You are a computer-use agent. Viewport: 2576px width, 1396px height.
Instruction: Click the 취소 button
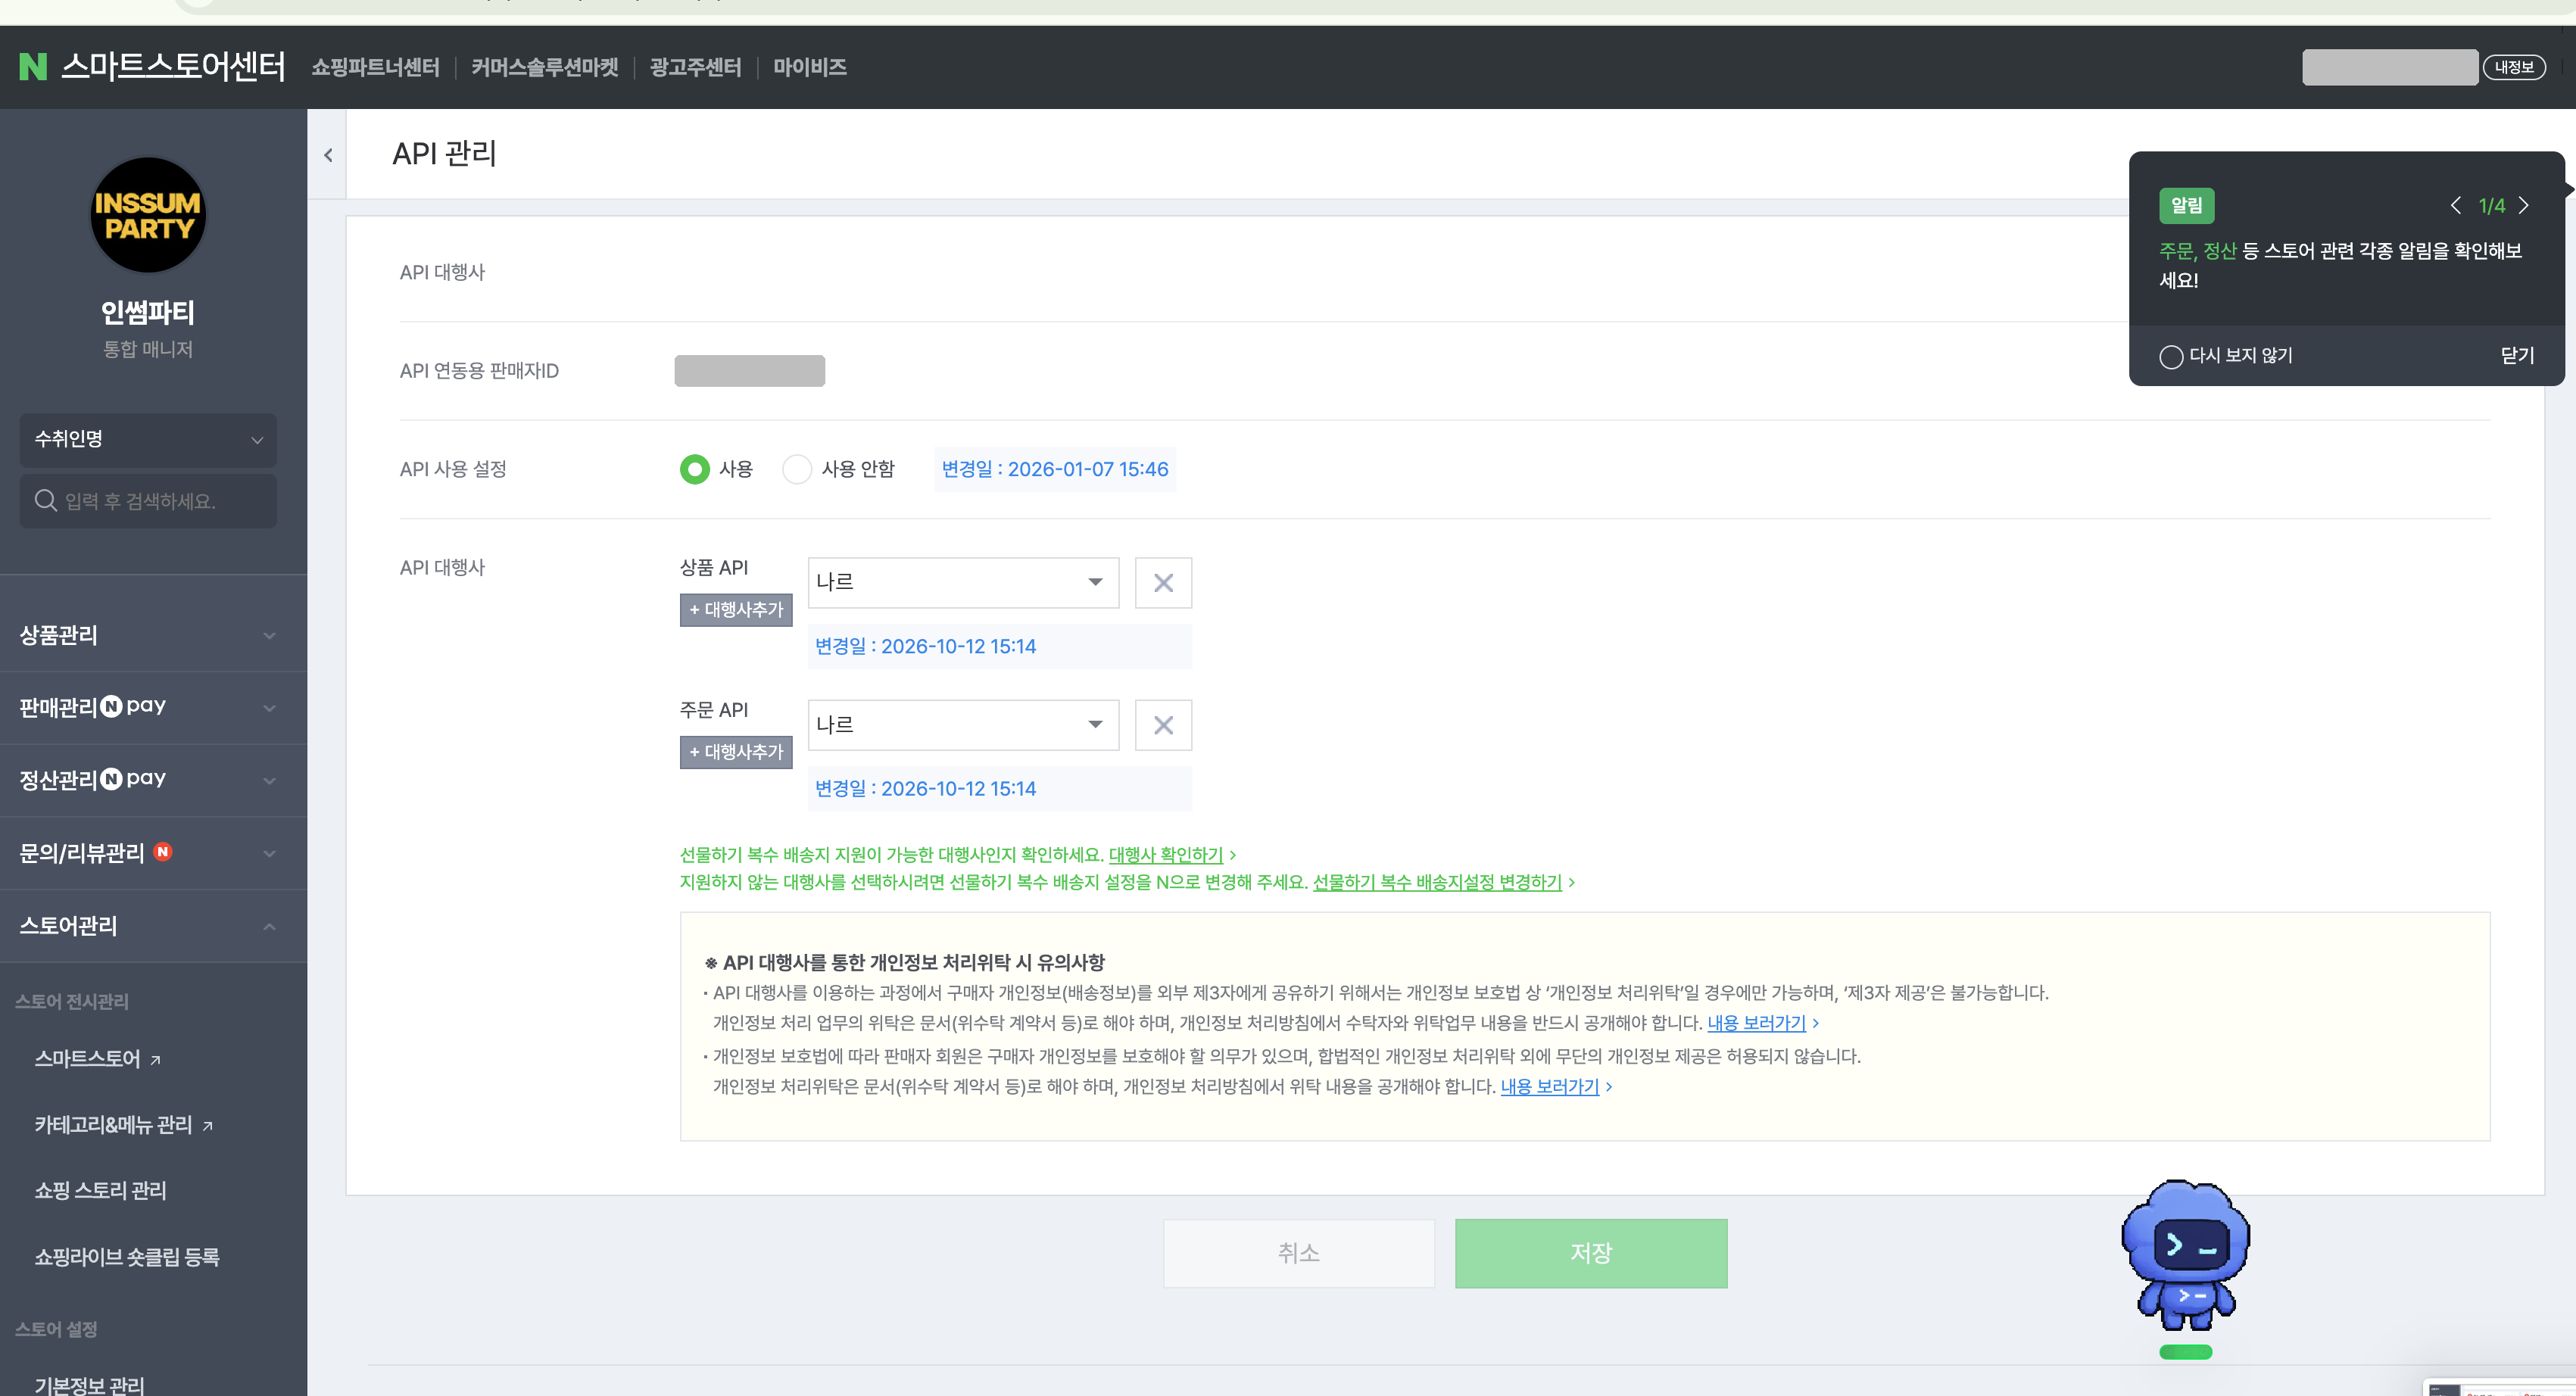1299,1253
